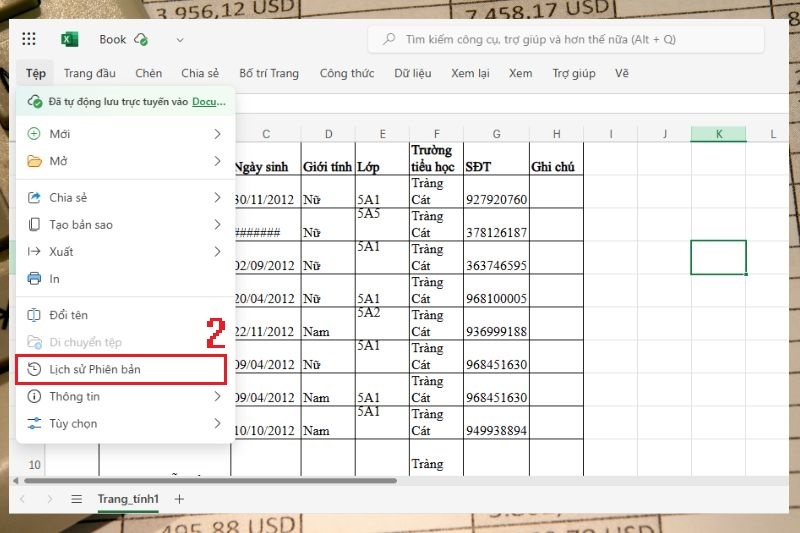Click the Chia sẻ share icon in the menu
This screenshot has width=800, height=533.
click(x=34, y=197)
